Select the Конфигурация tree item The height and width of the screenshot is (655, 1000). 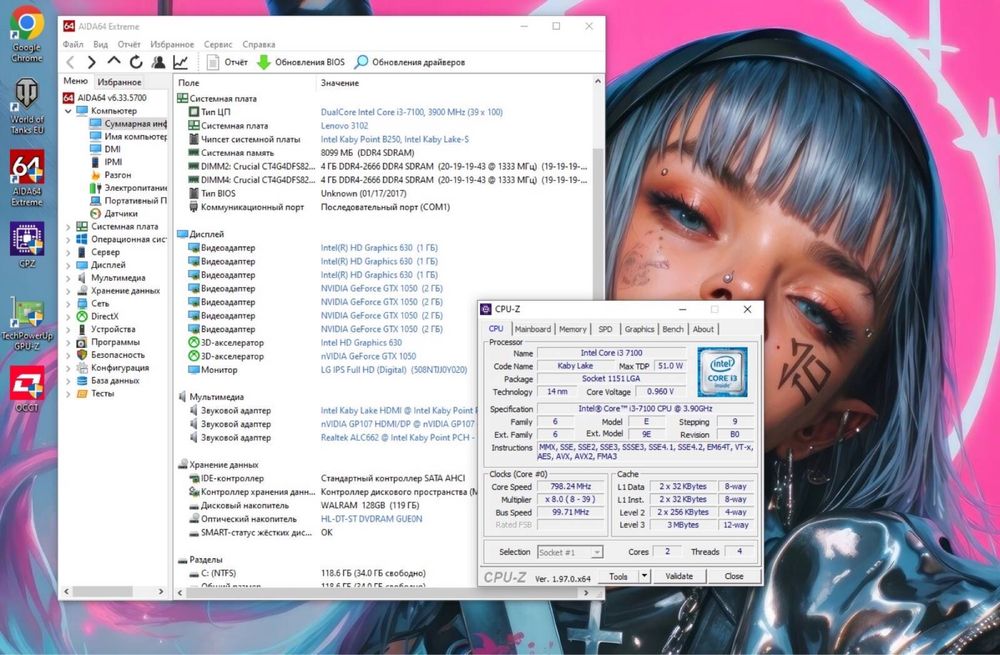[x=112, y=367]
